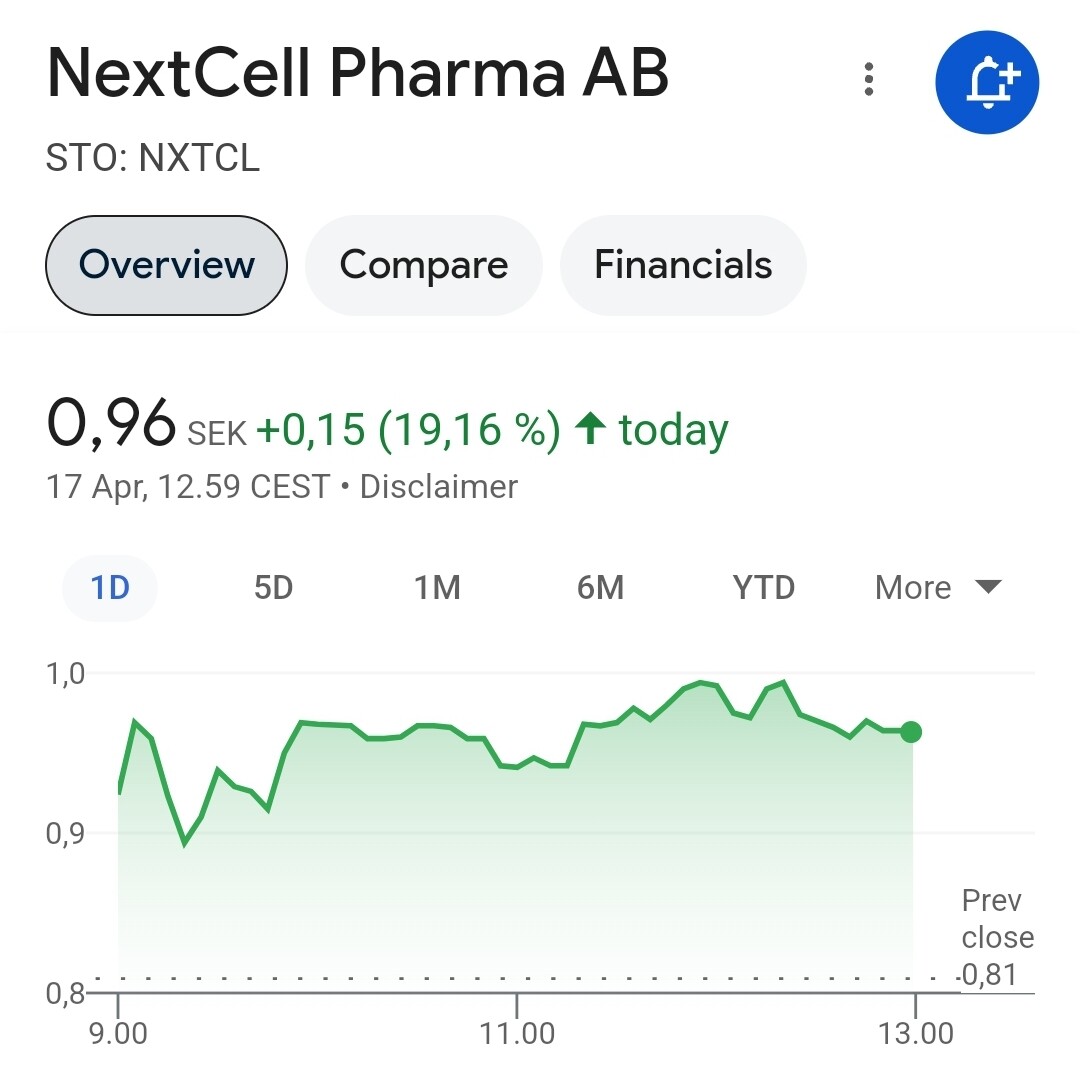This screenshot has width=1080, height=1080.
Task: Click the Prev close 0,81 label
Action: tap(997, 937)
